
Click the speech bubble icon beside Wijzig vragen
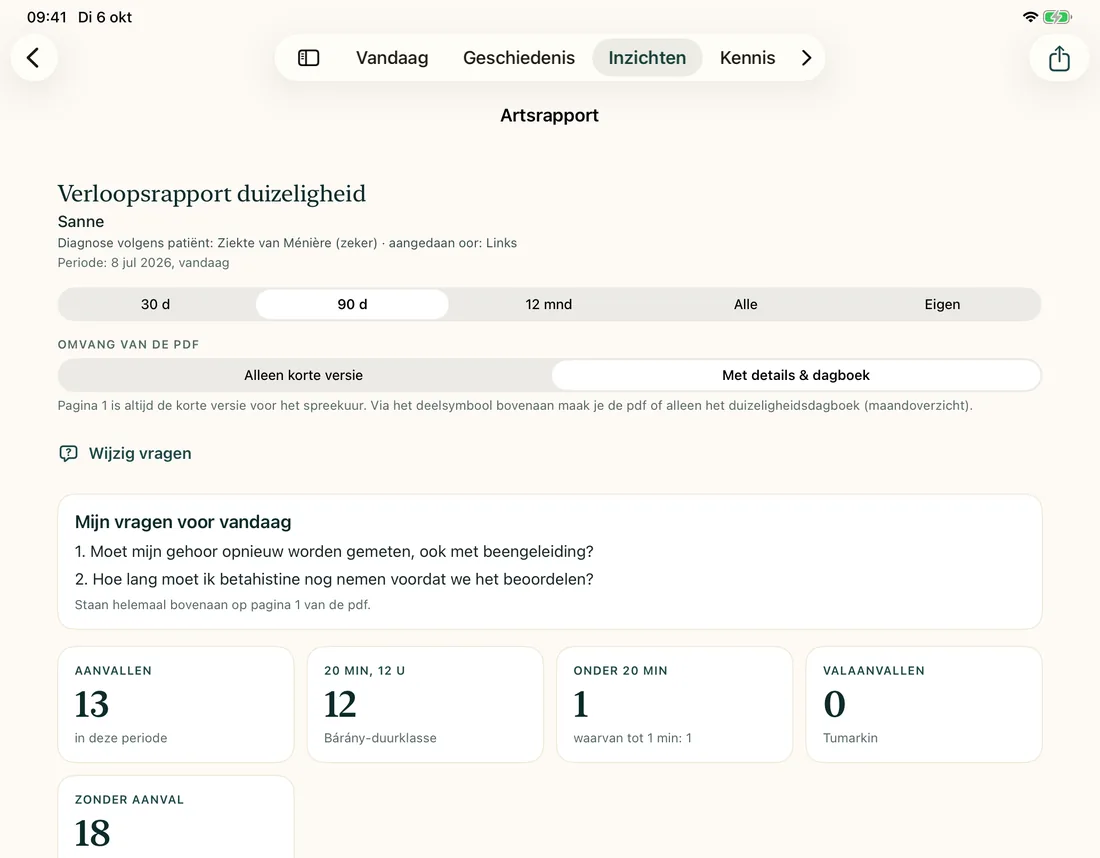coord(68,453)
